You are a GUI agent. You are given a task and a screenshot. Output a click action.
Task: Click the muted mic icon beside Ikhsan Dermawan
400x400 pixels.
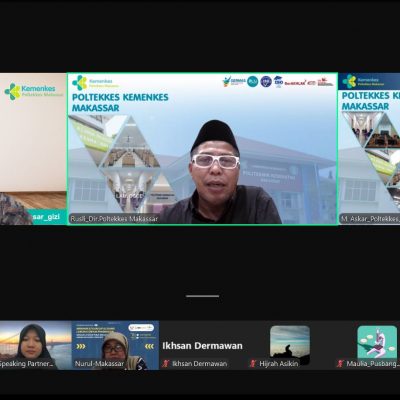(166, 364)
